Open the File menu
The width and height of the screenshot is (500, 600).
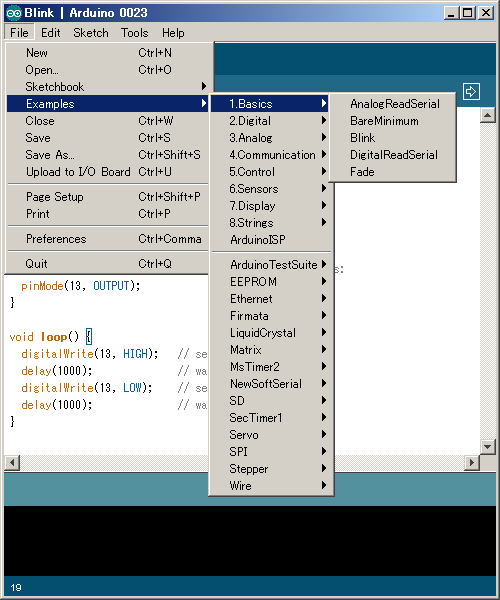click(x=19, y=33)
